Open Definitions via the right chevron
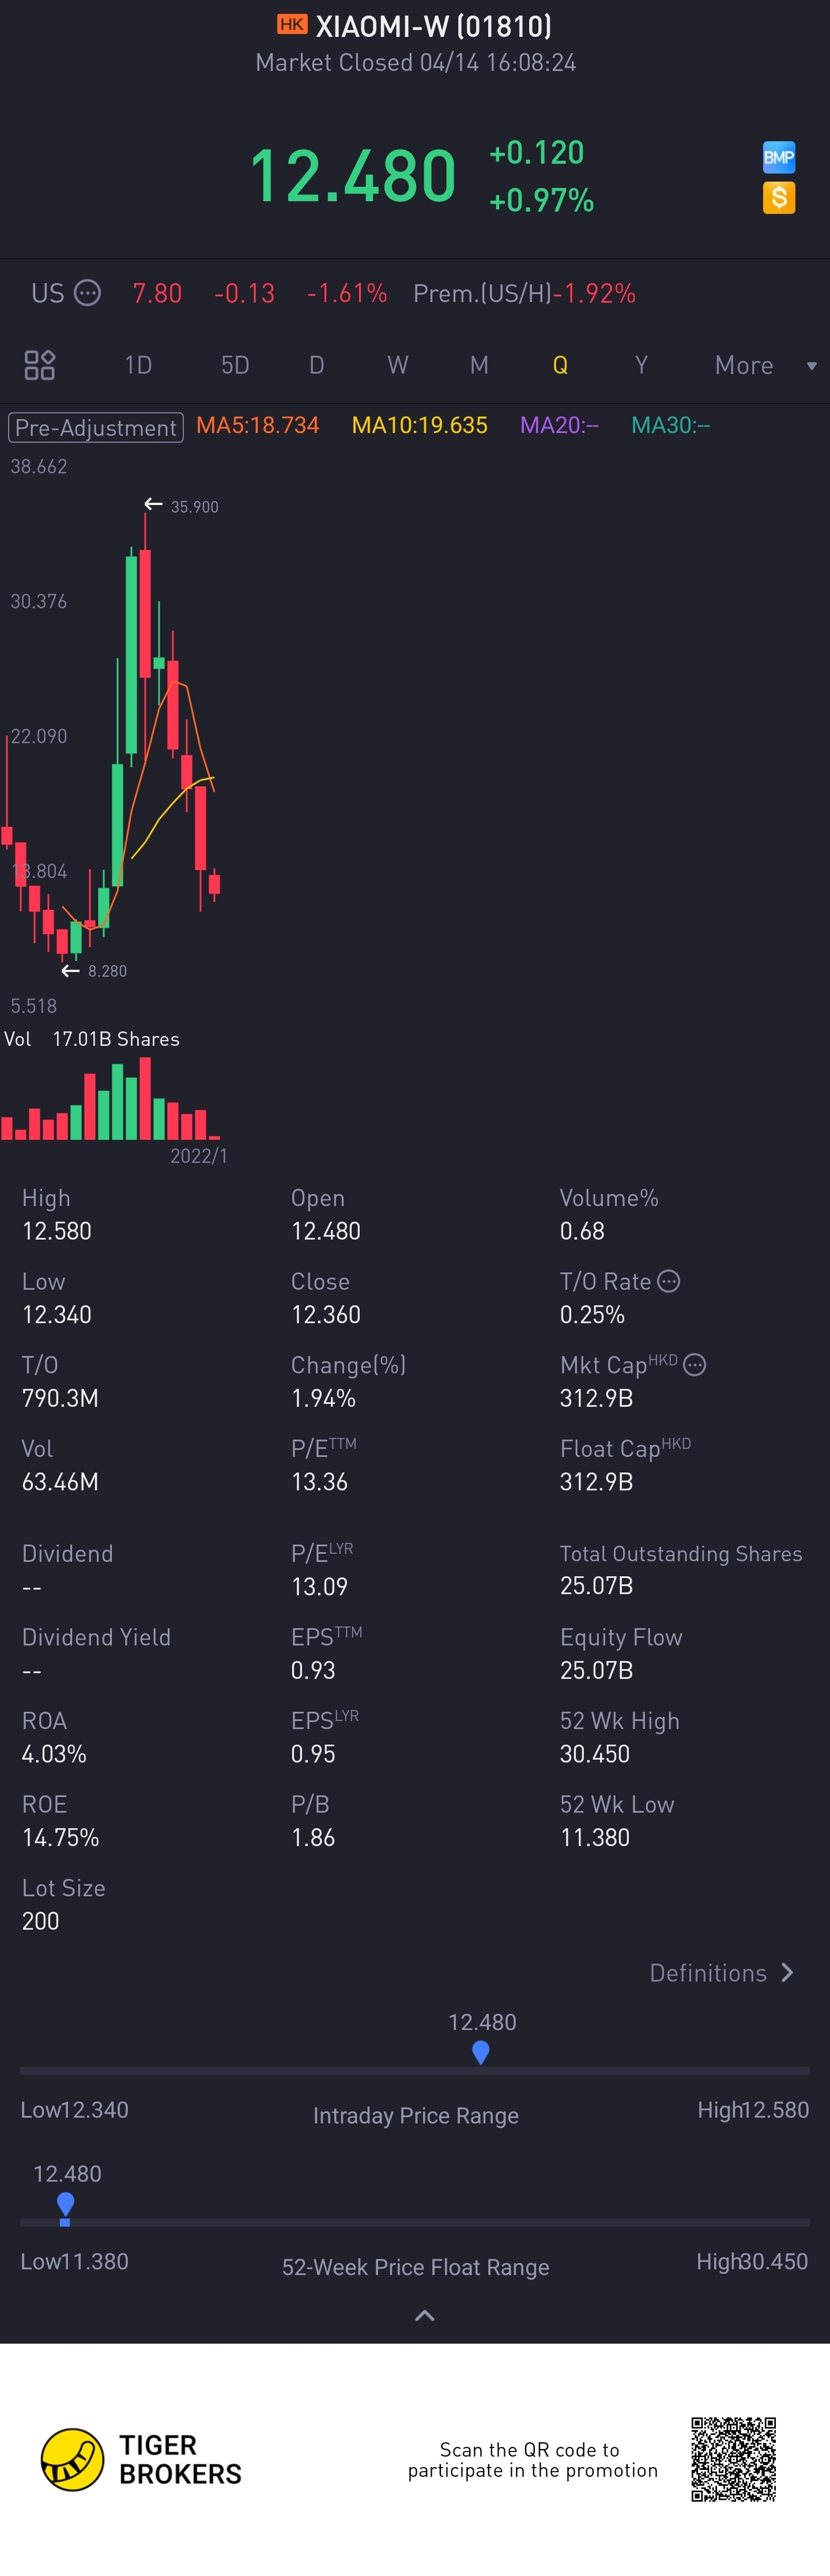The width and height of the screenshot is (830, 2576). click(x=788, y=1973)
